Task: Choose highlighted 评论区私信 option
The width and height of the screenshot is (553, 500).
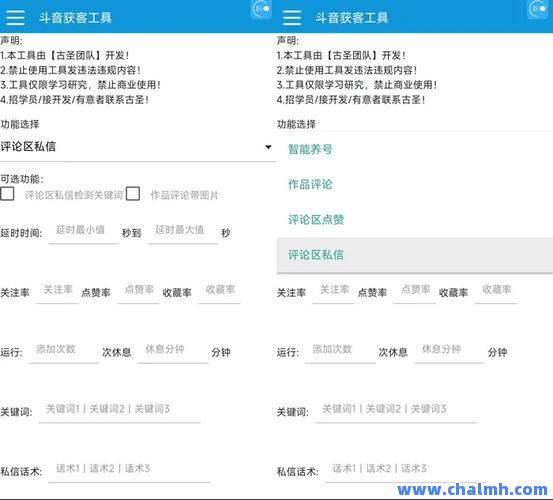Action: [415, 255]
